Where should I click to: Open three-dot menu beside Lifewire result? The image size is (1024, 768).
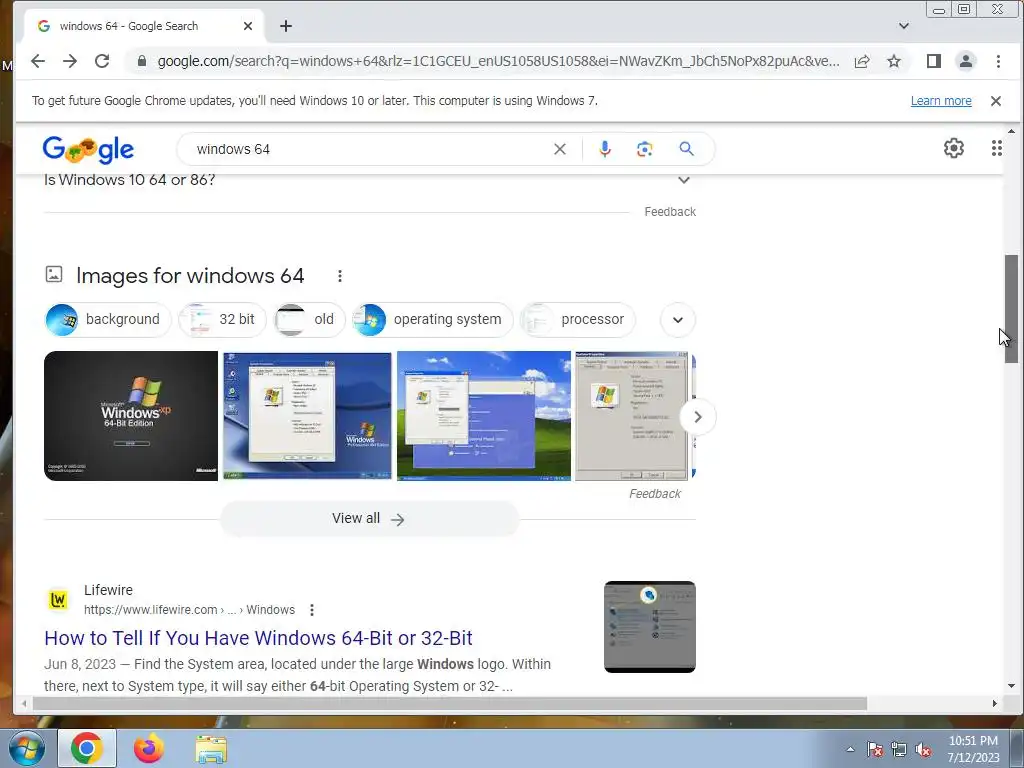pyautogui.click(x=312, y=610)
